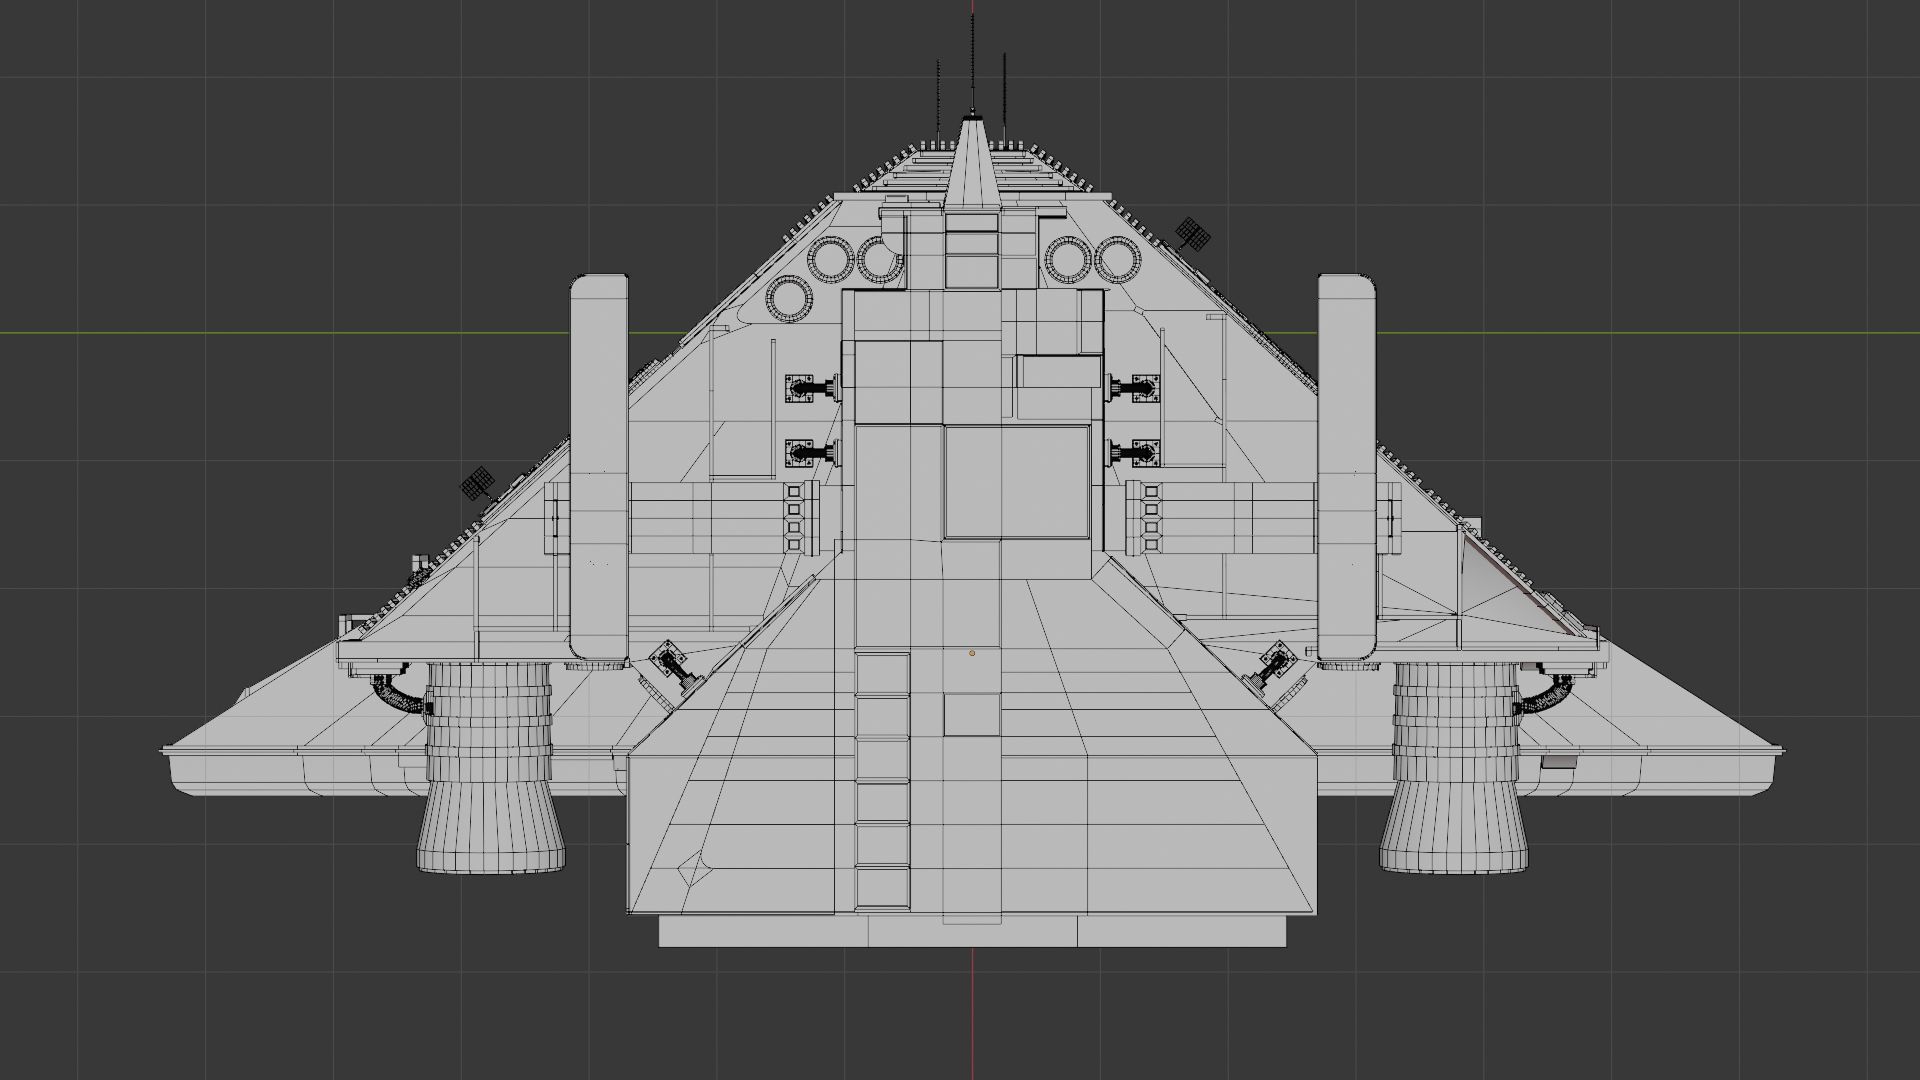
Task: Select the grid antenna panel on left slope
Action: click(478, 483)
